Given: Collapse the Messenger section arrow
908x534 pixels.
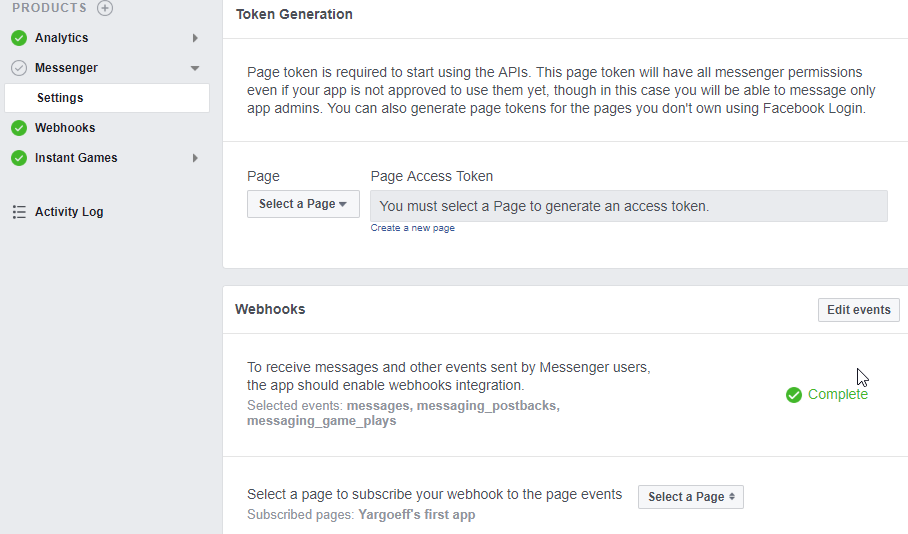Looking at the screenshot, I should click(195, 68).
